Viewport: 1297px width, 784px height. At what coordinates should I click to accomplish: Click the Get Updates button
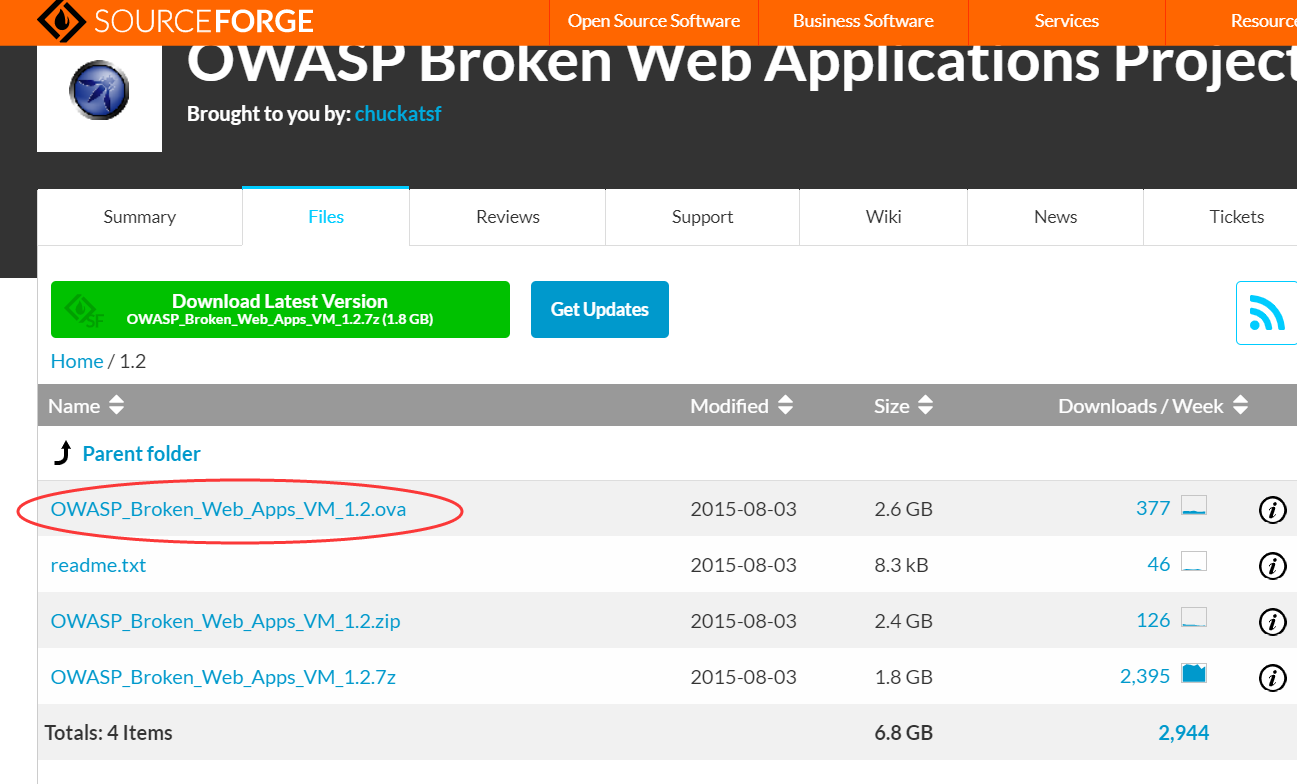[599, 309]
